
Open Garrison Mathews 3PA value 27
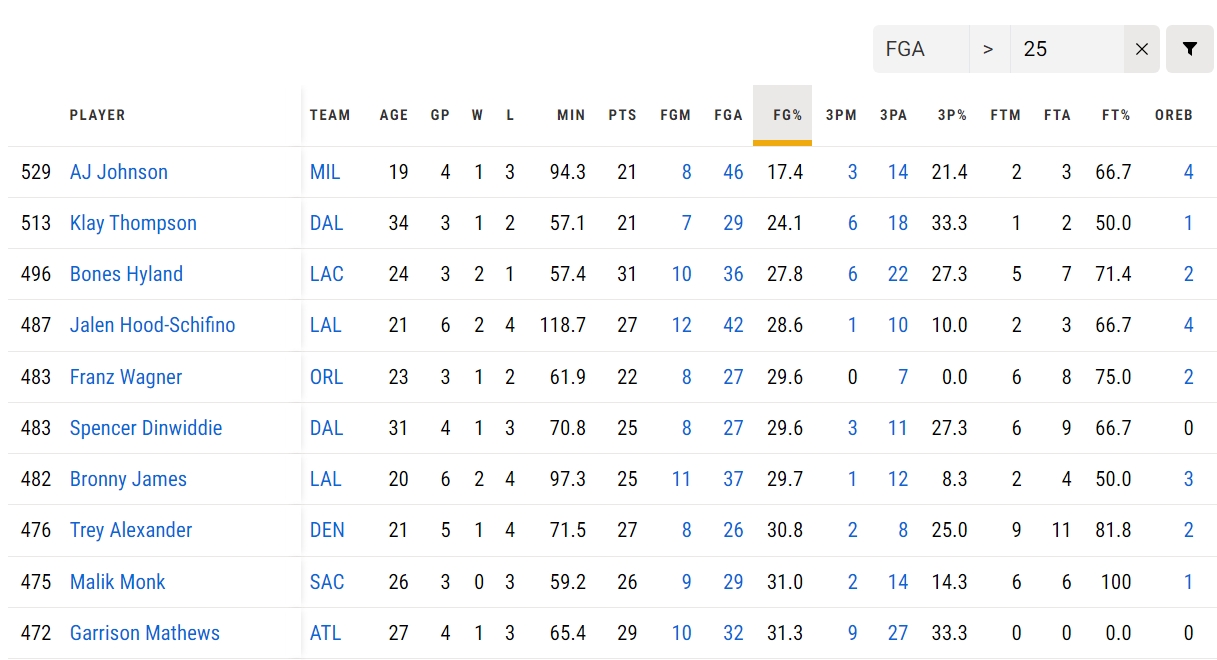point(898,633)
